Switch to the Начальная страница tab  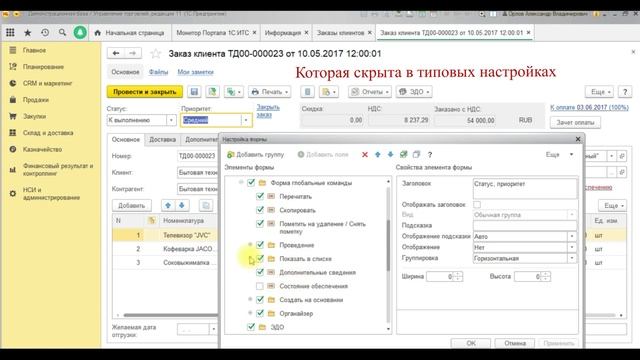130,33
